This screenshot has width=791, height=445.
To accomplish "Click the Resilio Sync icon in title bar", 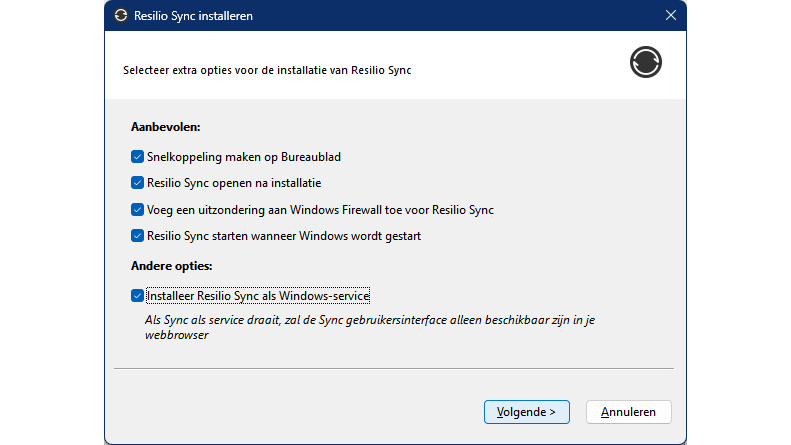I will [x=122, y=15].
